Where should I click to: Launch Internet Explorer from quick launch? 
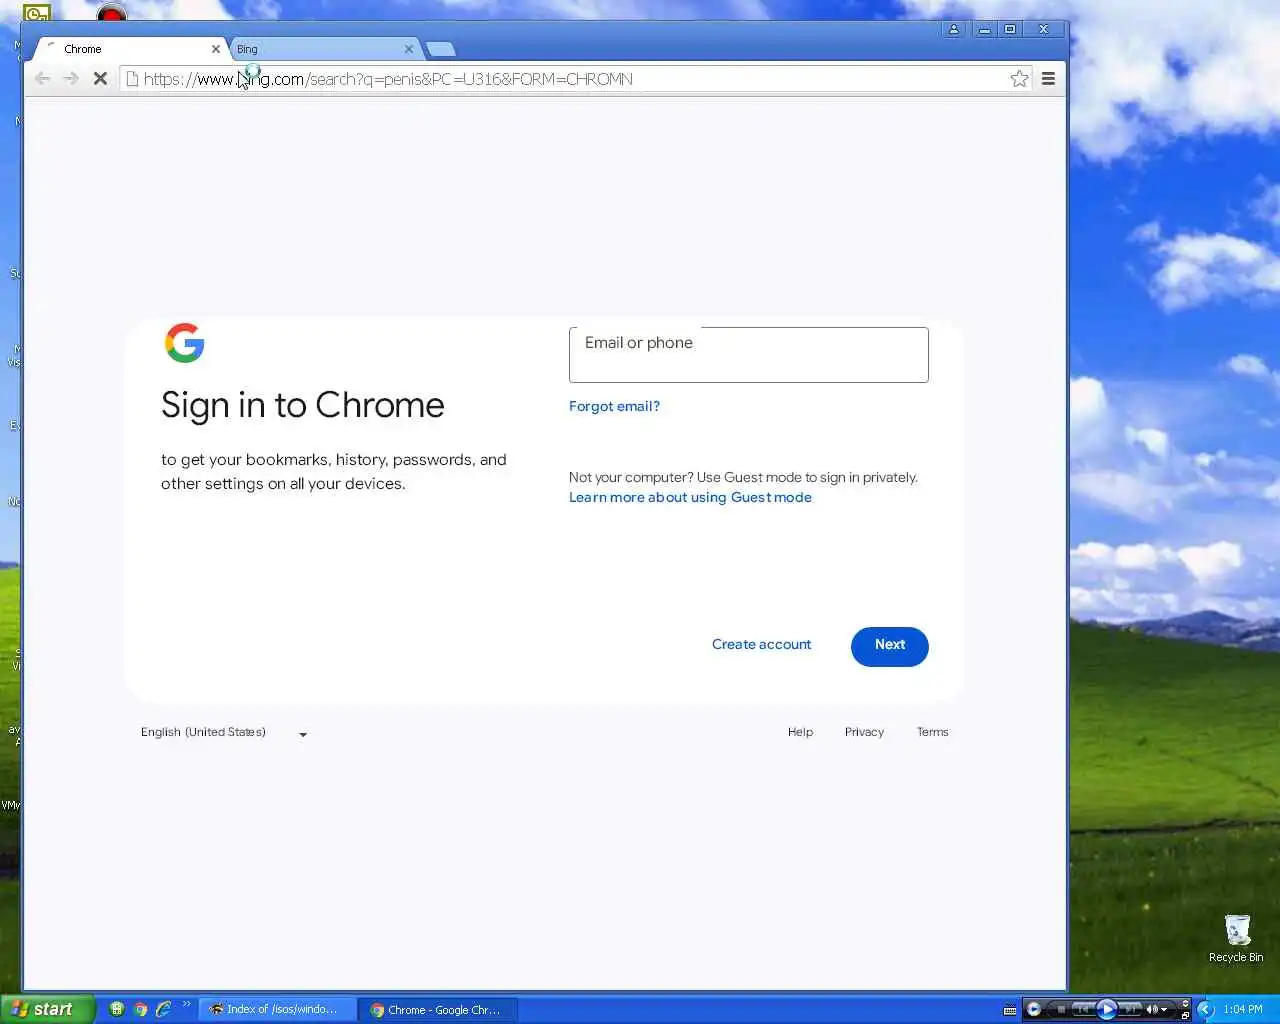[x=164, y=1009]
